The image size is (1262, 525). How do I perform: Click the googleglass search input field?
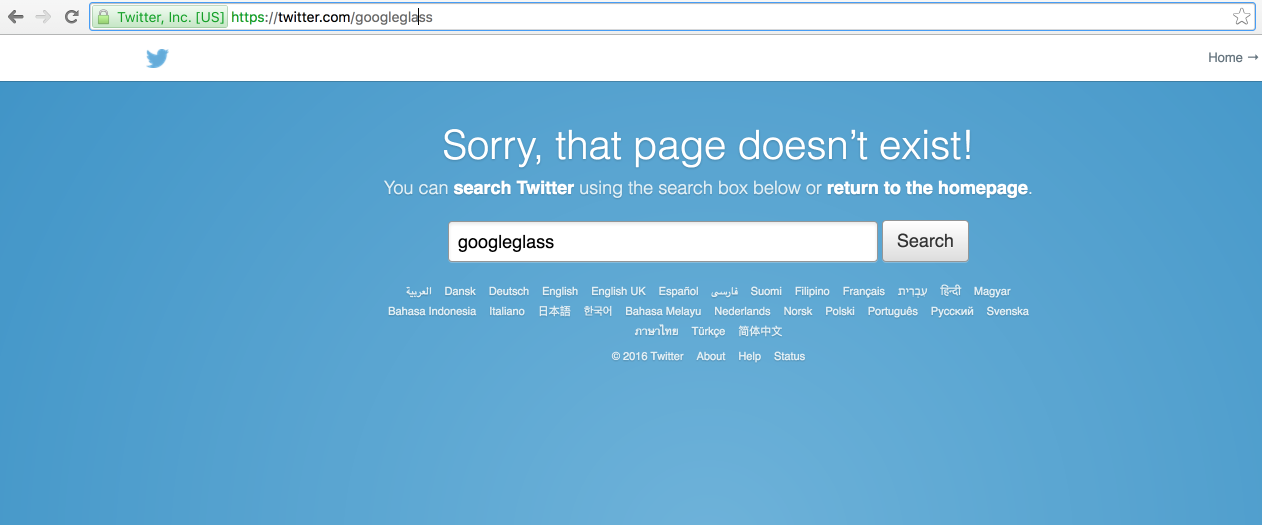pyautogui.click(x=663, y=242)
